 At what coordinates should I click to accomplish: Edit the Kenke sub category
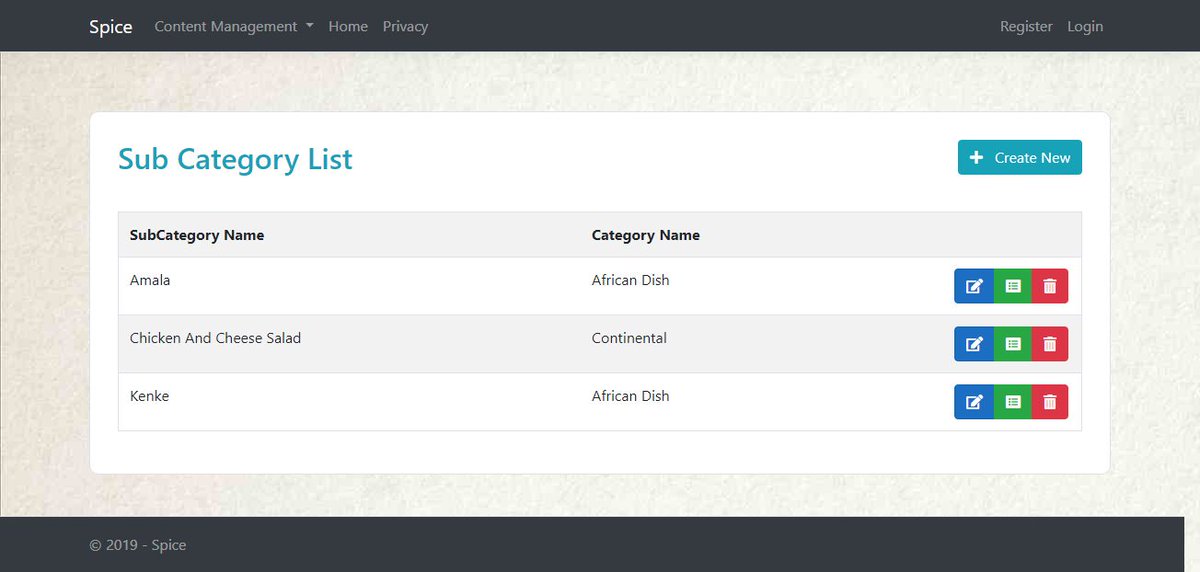(x=974, y=402)
